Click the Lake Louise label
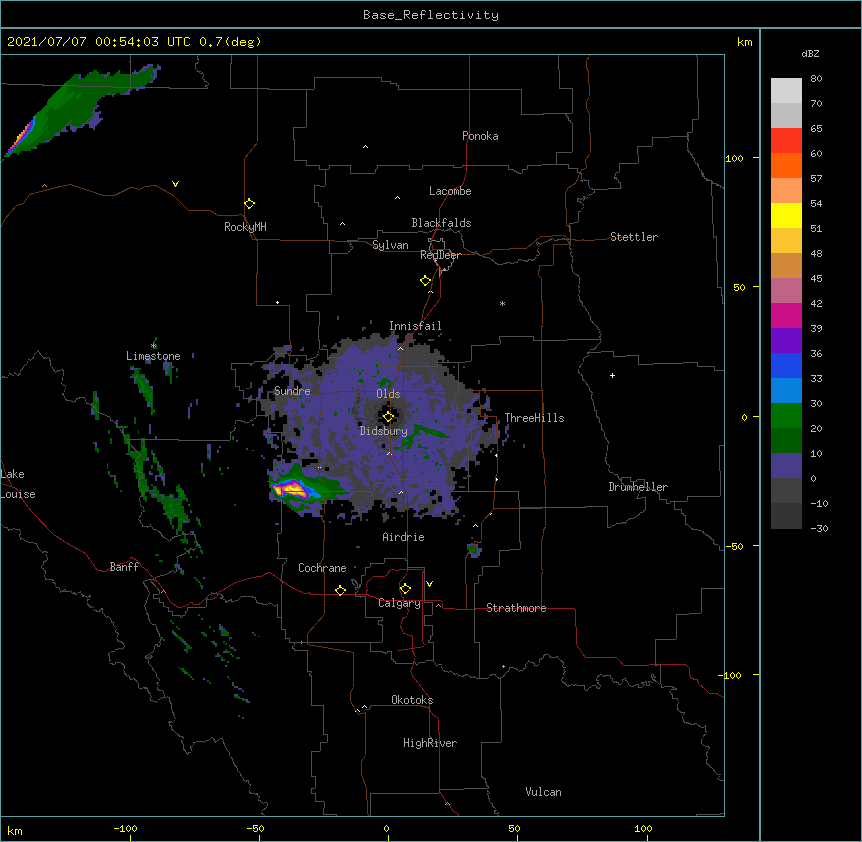The width and height of the screenshot is (862, 842). coord(18,484)
